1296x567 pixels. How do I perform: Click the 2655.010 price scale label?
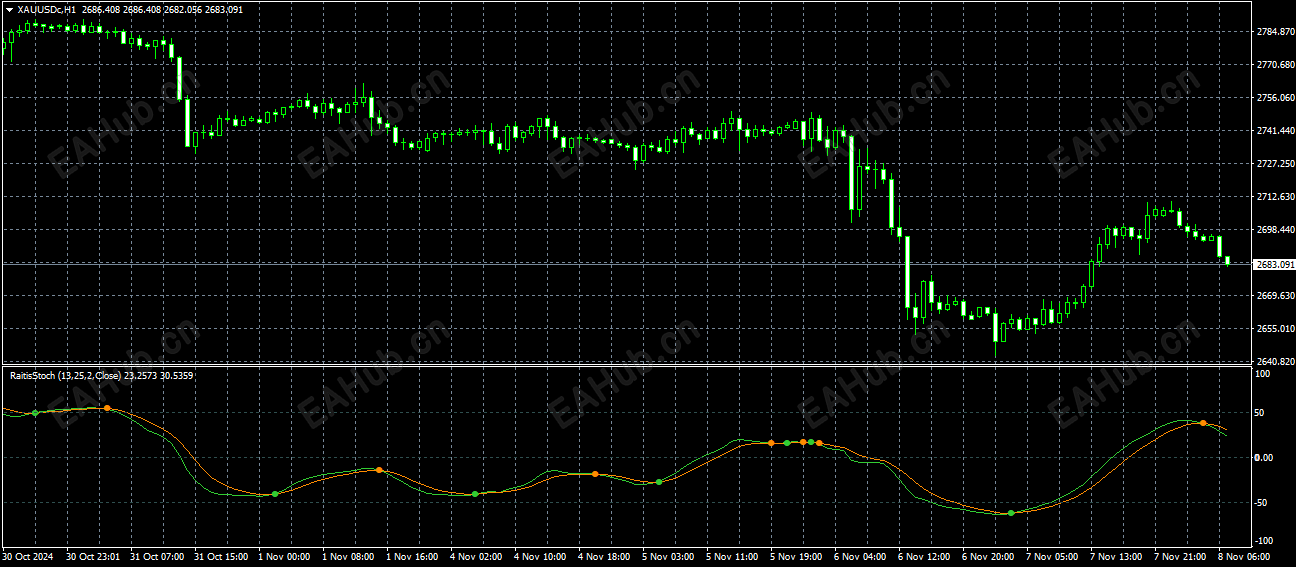coord(1274,329)
